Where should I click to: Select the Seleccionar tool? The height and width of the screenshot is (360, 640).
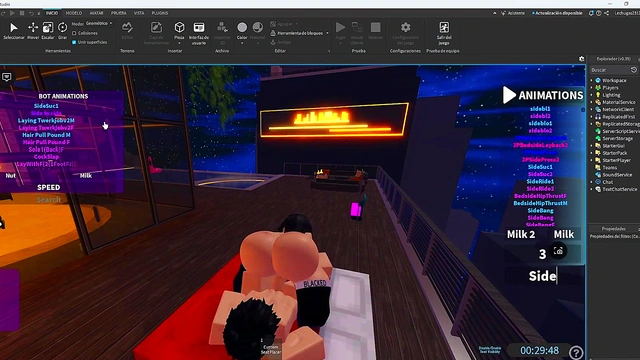pyautogui.click(x=13, y=31)
